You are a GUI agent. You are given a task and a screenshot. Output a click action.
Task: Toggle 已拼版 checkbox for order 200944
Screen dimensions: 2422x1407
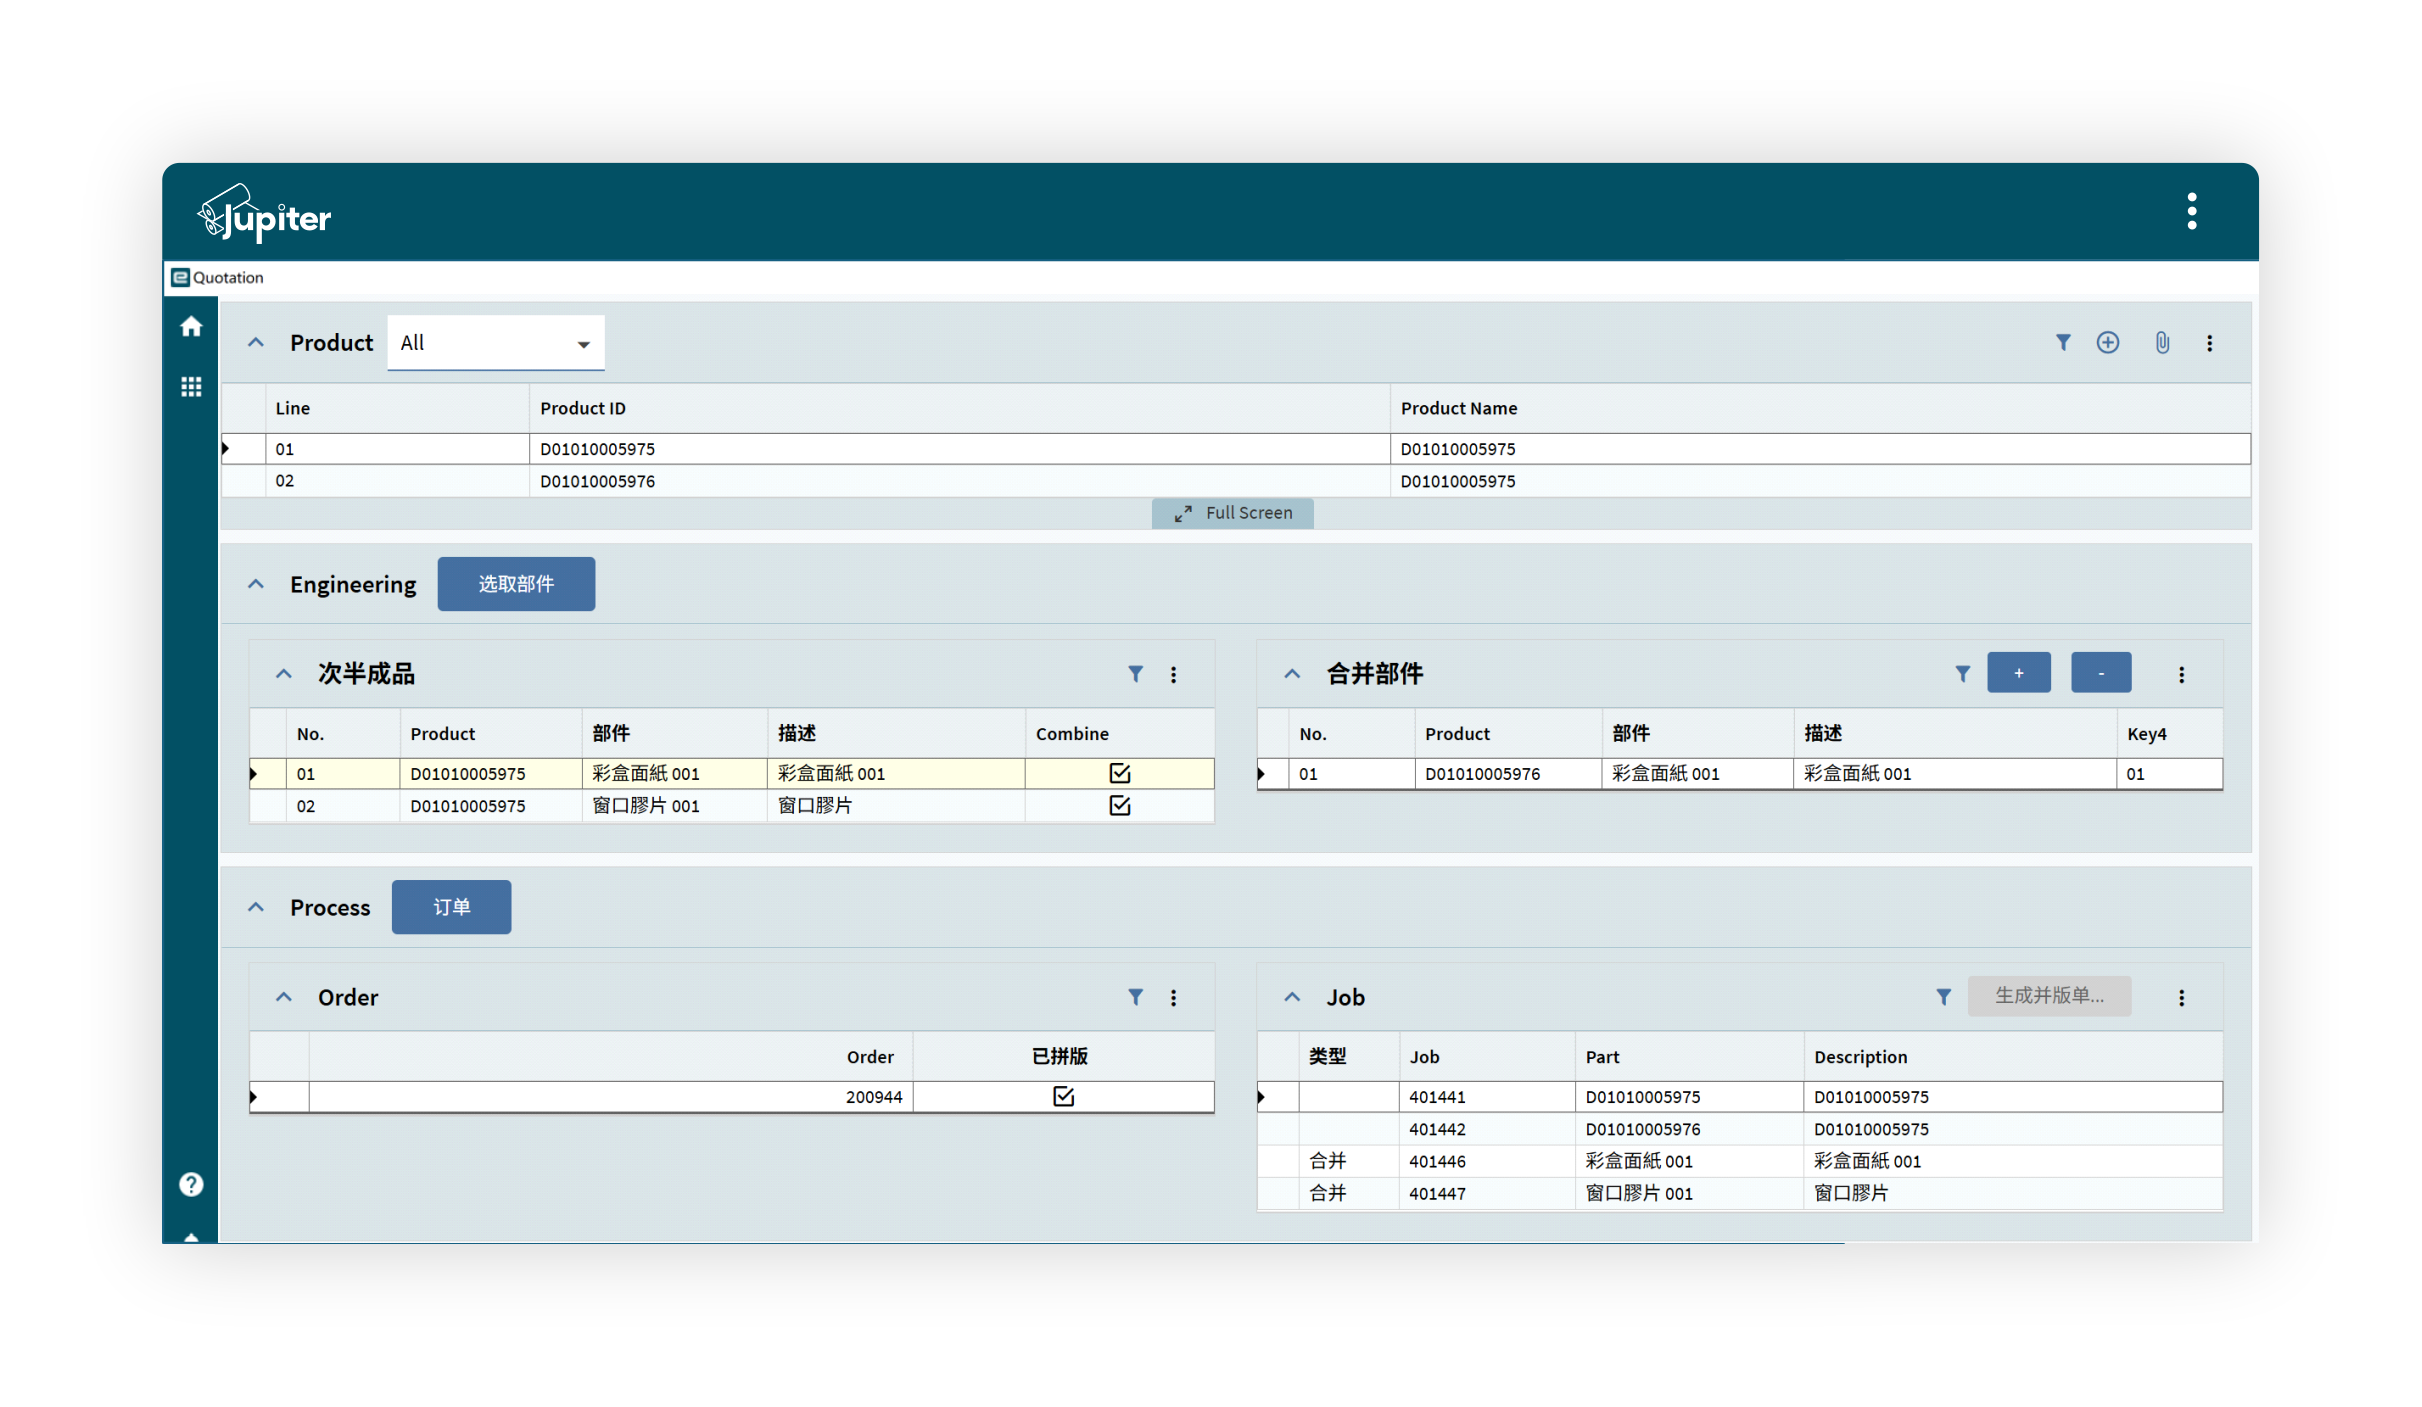click(x=1063, y=1097)
